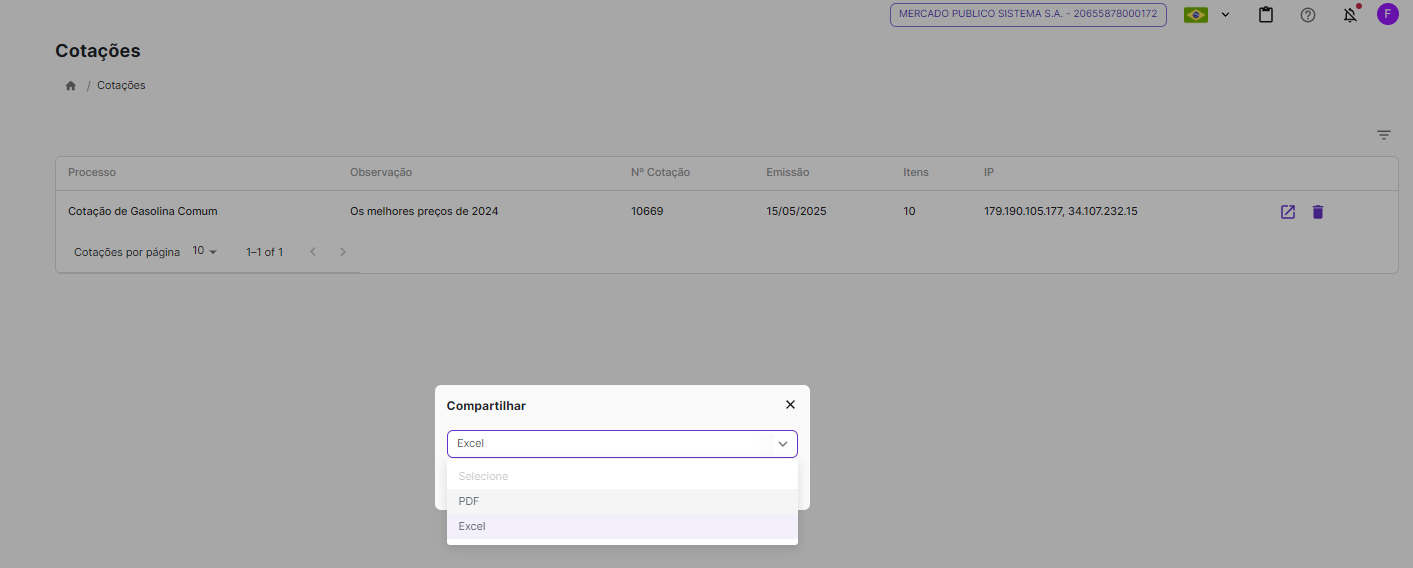Collapse the share format dropdown chevron

pyautogui.click(x=783, y=444)
